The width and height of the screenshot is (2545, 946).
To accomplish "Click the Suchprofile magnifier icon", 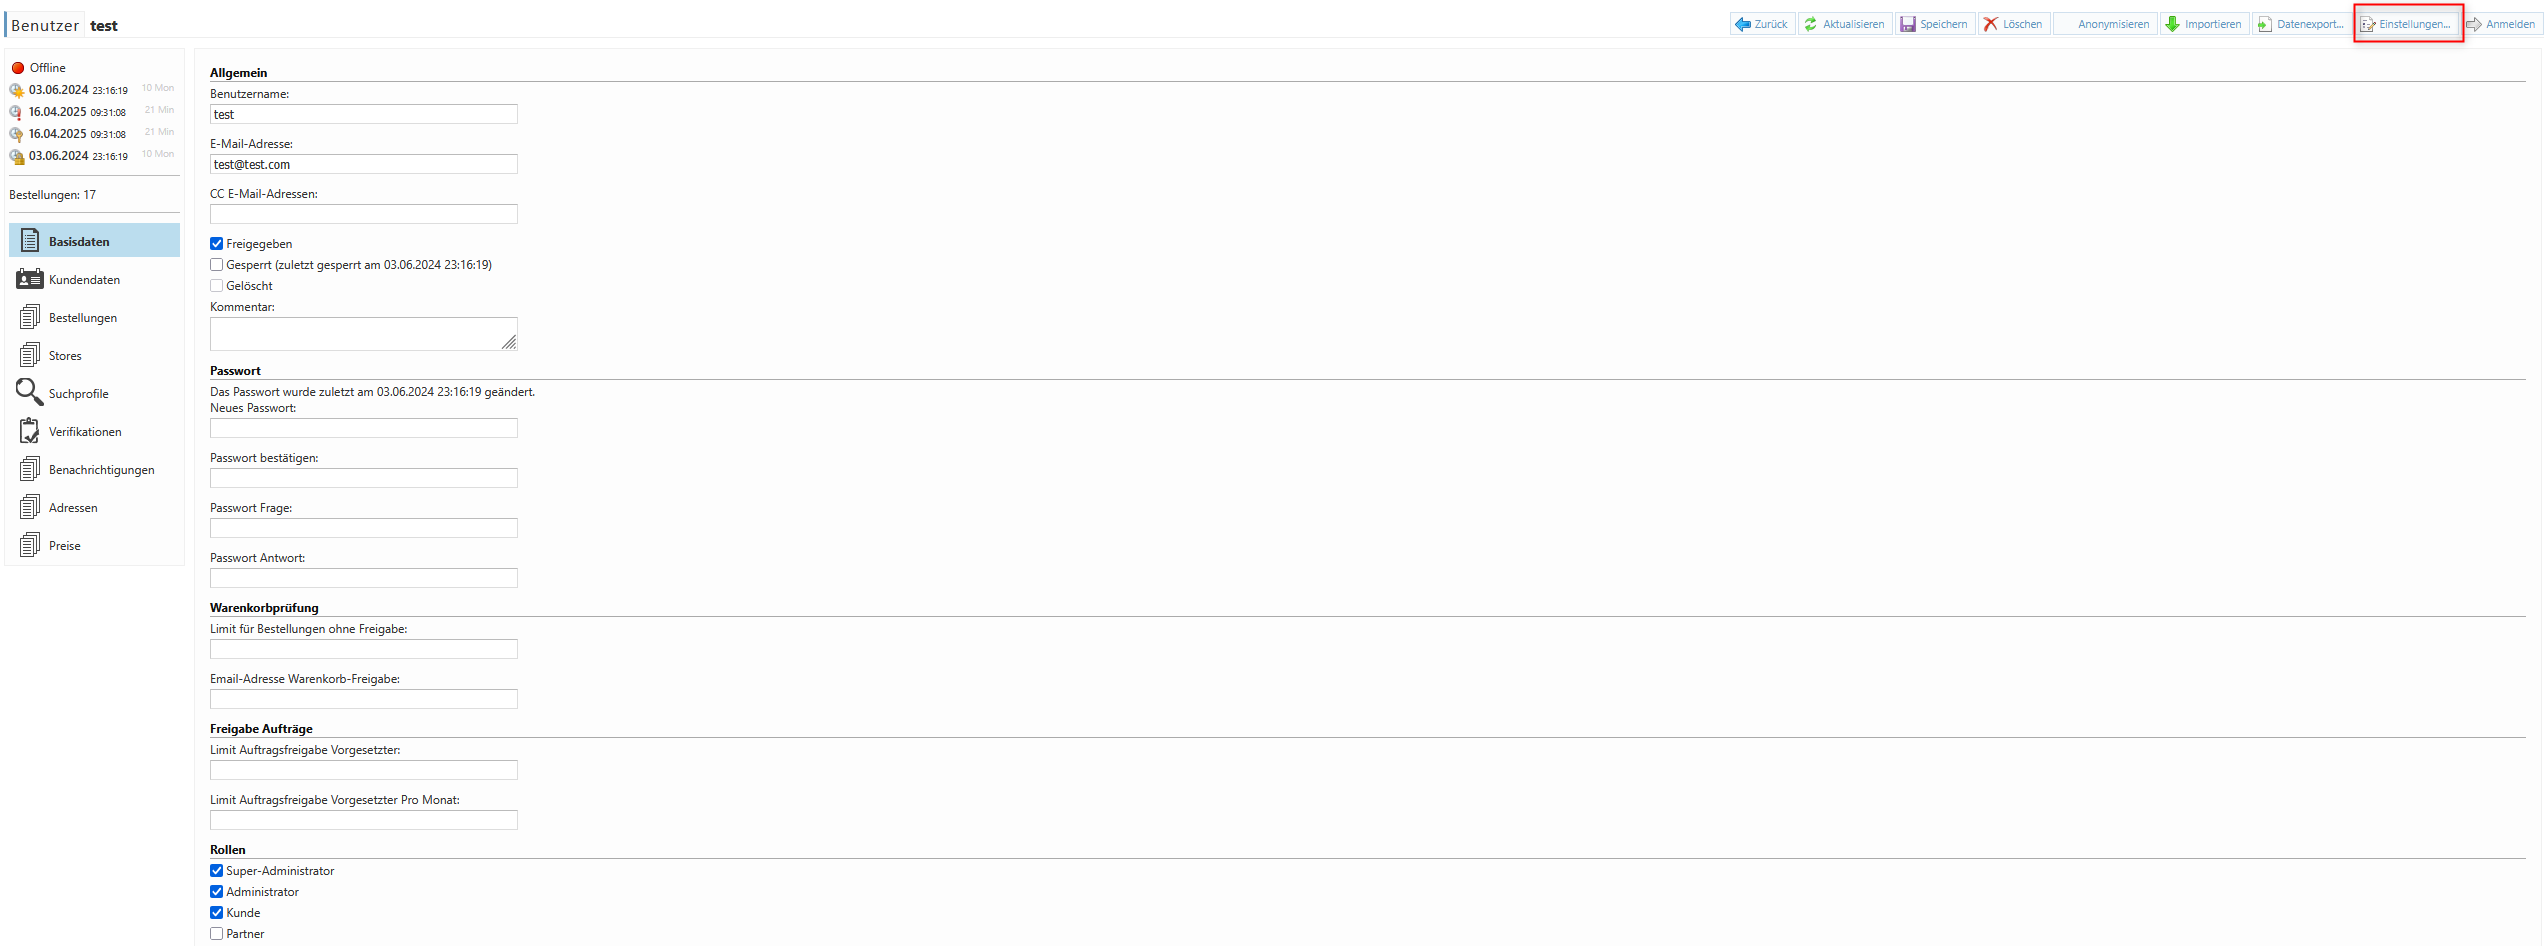I will coord(29,392).
